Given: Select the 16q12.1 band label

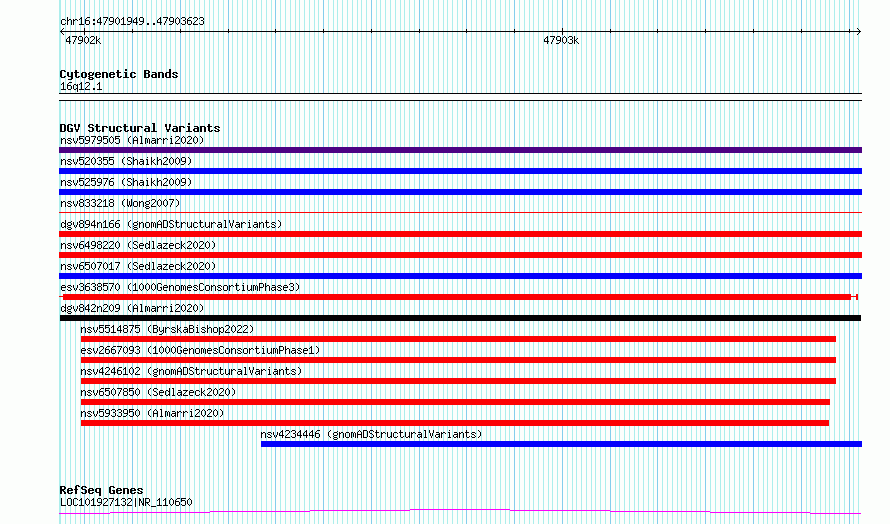Looking at the screenshot, I should pos(81,86).
